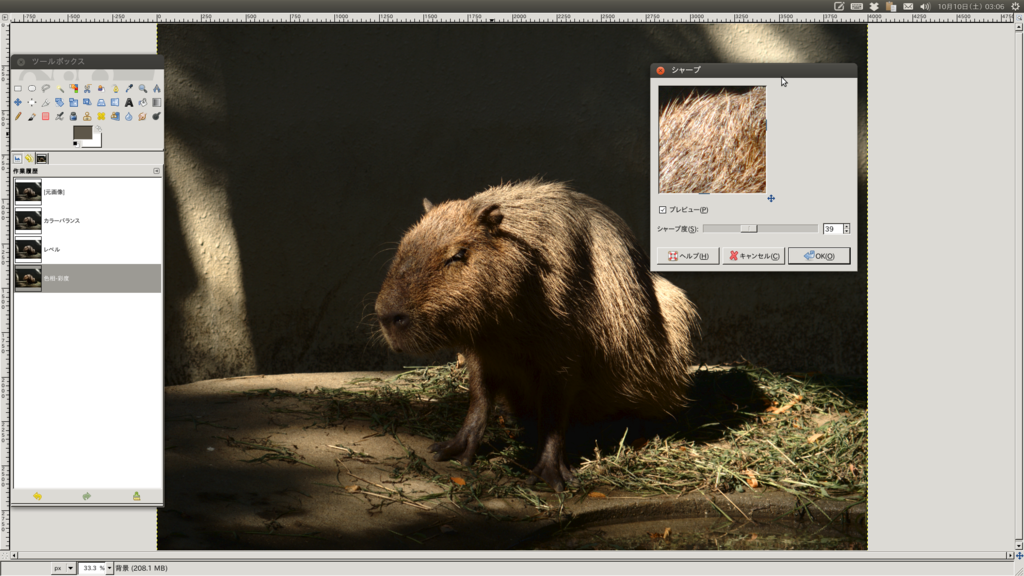Select the Paintbrush tool
The image size is (1024, 576).
[x=31, y=116]
